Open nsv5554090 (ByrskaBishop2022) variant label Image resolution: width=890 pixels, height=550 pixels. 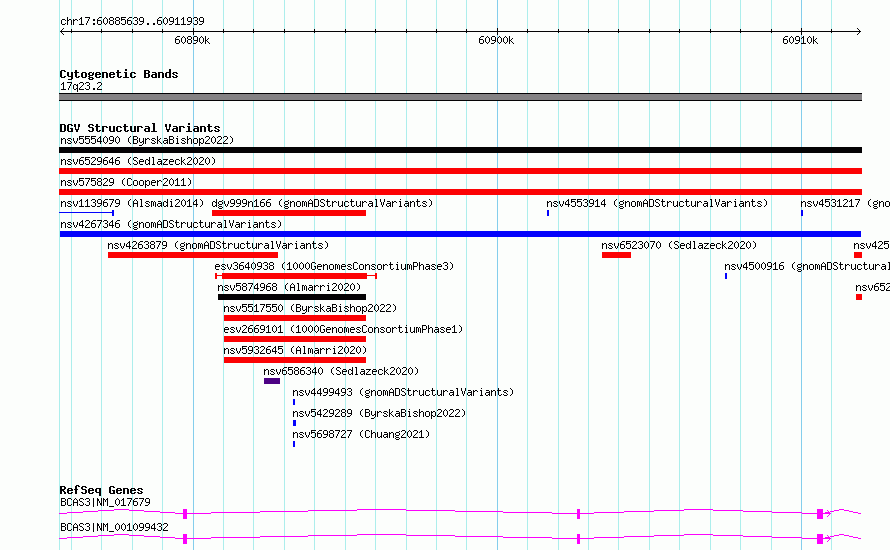click(x=147, y=140)
